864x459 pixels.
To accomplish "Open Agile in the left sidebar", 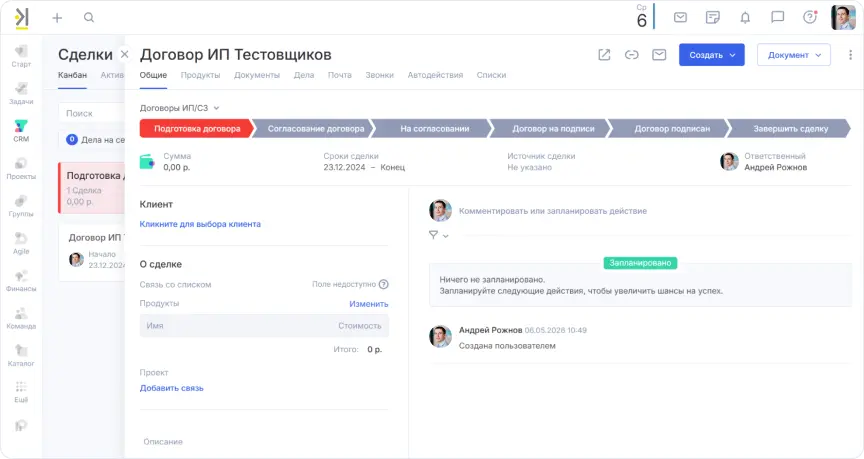I will point(21,244).
